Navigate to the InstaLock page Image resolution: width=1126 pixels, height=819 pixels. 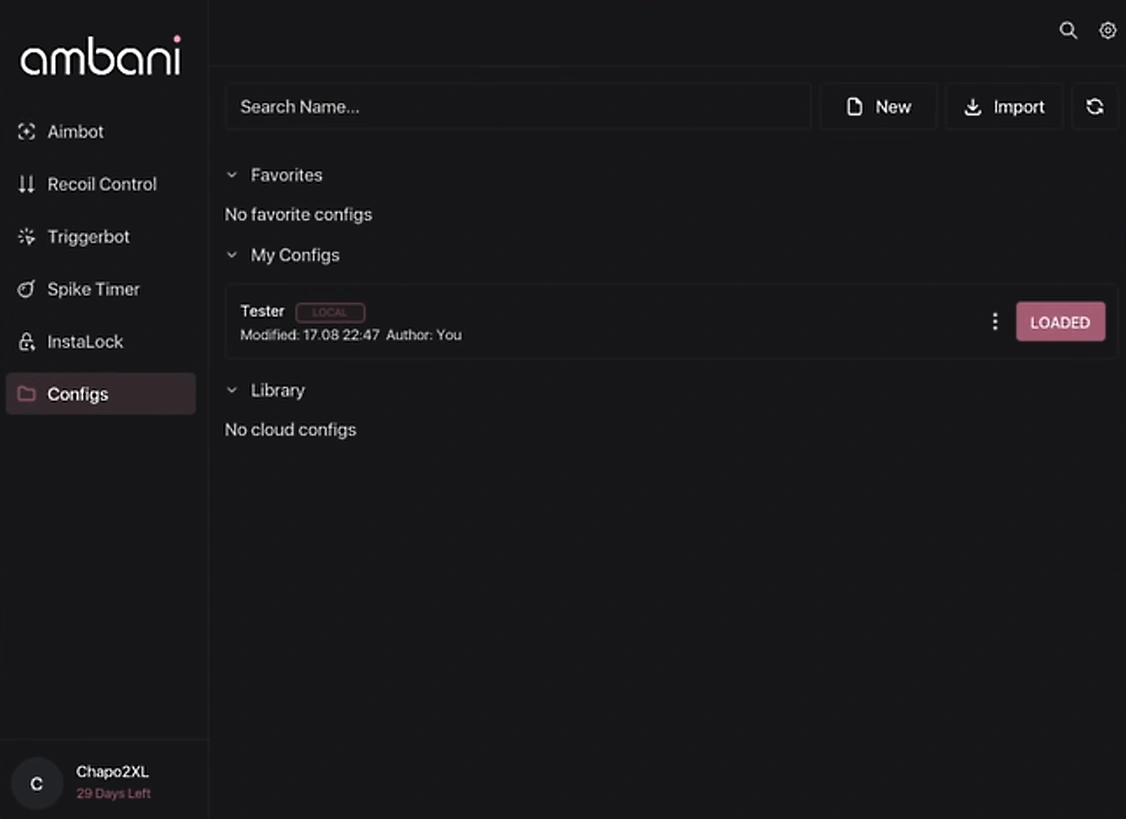tap(101, 341)
